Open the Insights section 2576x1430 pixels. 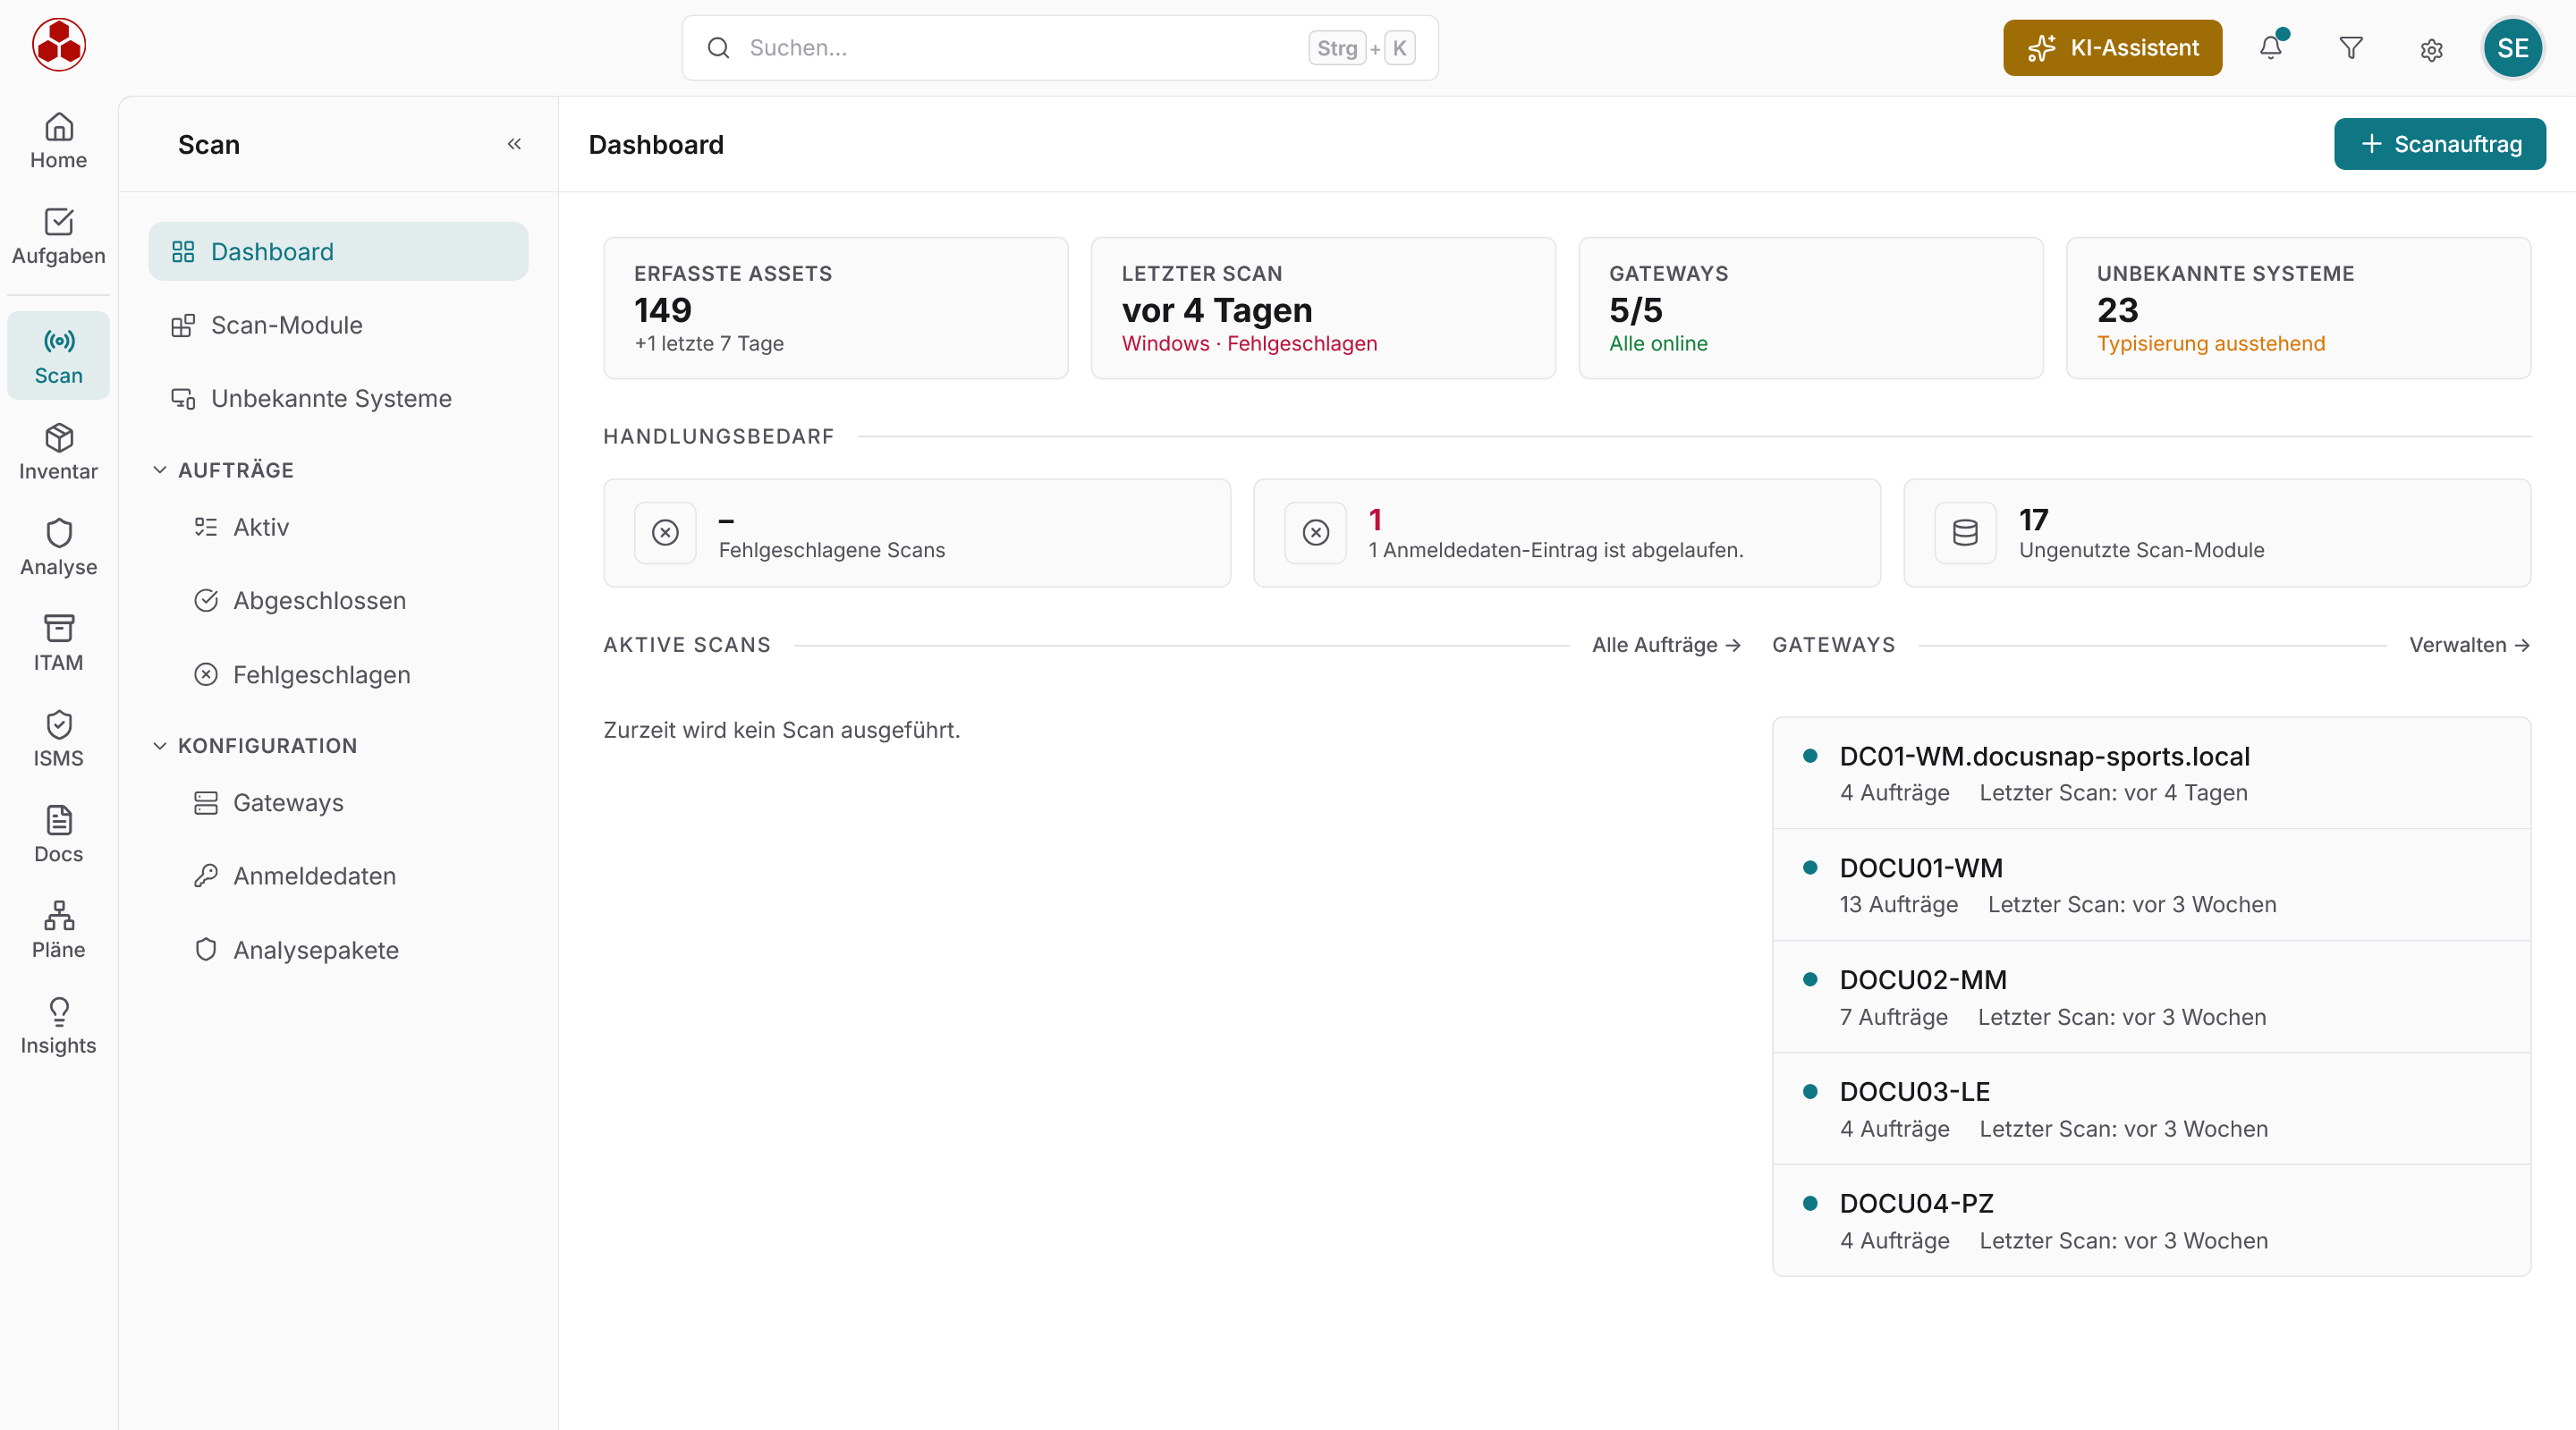[58, 1027]
